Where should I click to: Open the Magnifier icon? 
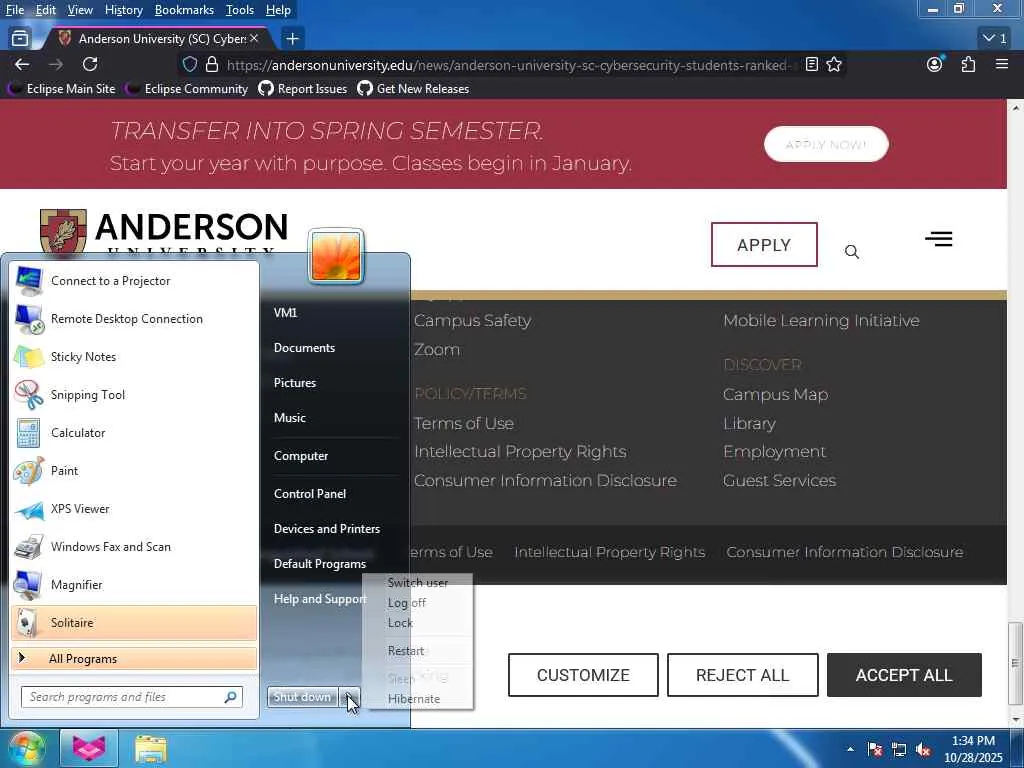(29, 584)
